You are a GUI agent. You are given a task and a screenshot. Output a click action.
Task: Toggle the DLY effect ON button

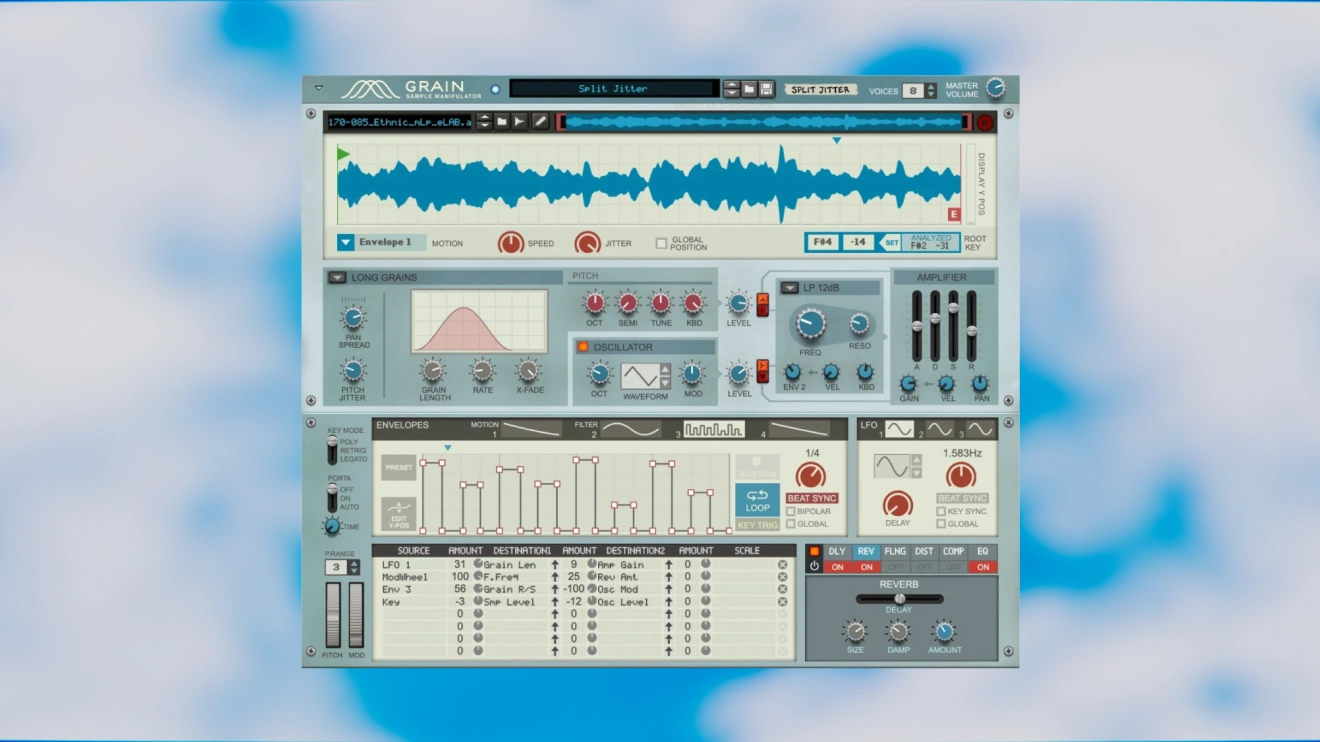click(x=837, y=567)
